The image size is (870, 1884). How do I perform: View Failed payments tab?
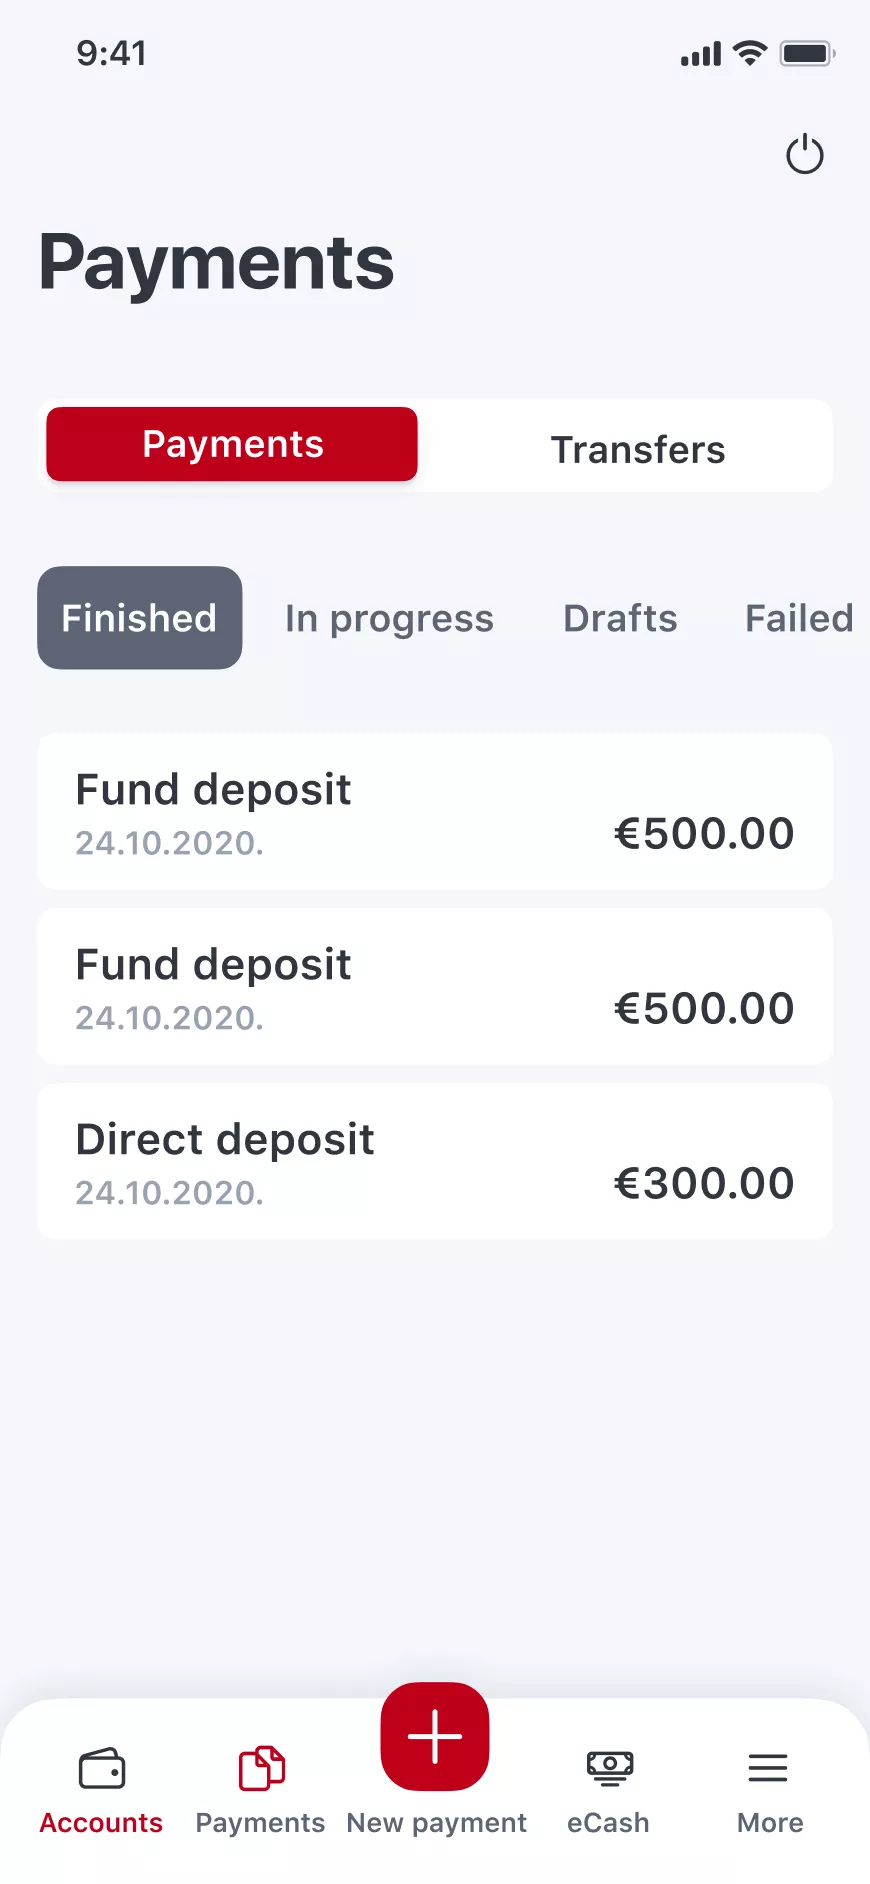798,618
